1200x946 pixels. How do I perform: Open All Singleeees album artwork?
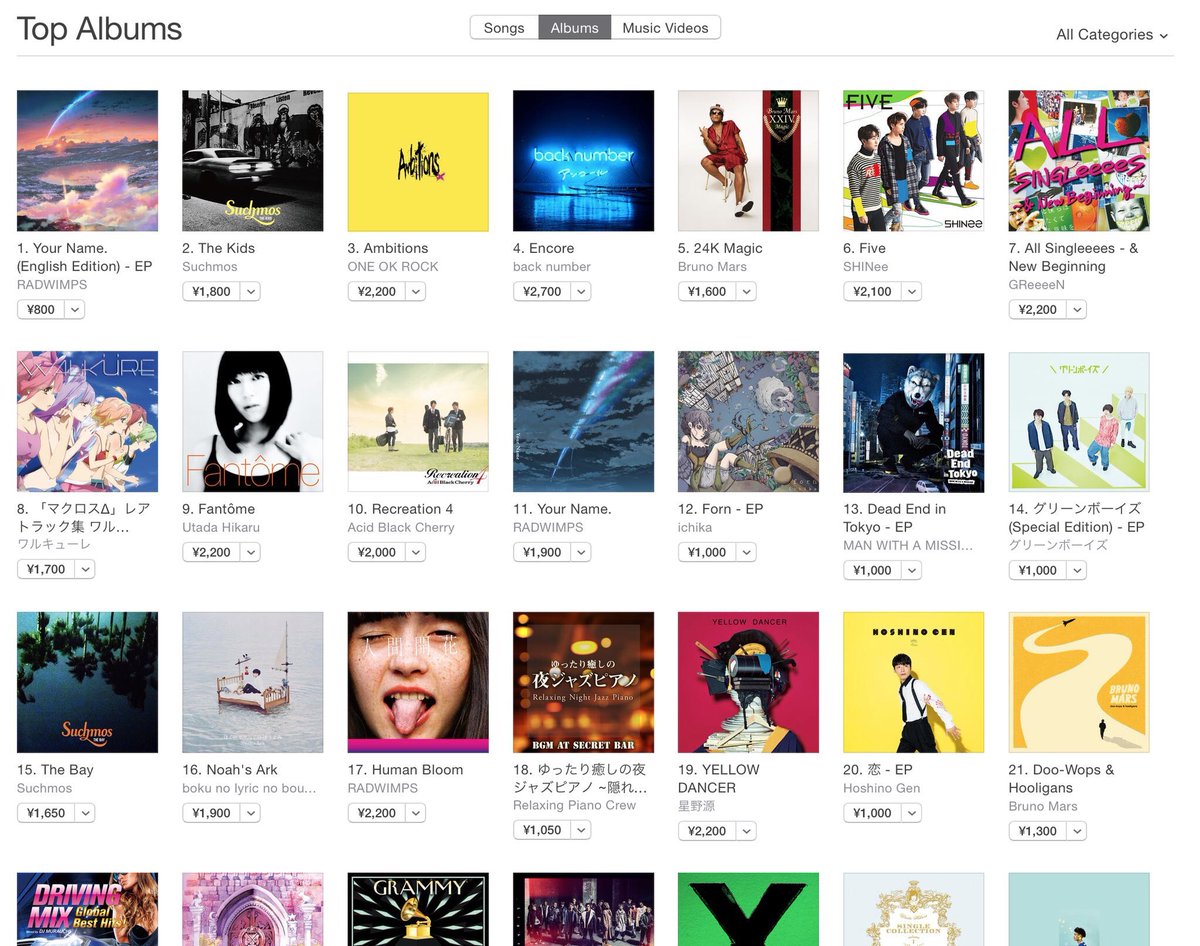pyautogui.click(x=1079, y=161)
